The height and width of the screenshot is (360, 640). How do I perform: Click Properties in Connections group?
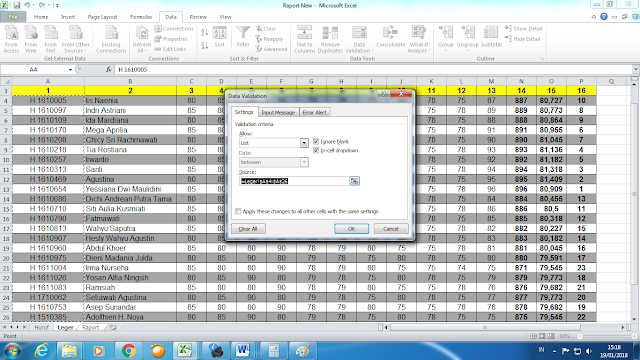171,39
